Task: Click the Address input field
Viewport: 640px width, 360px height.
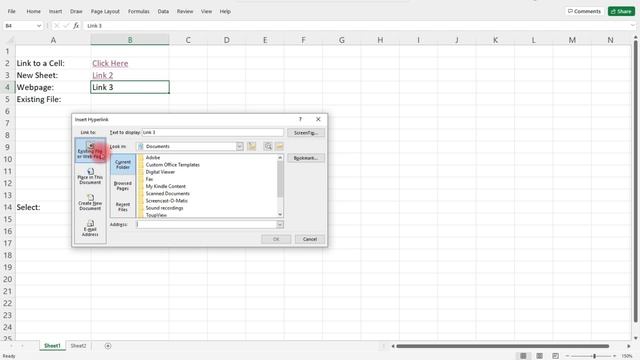Action: (x=207, y=224)
